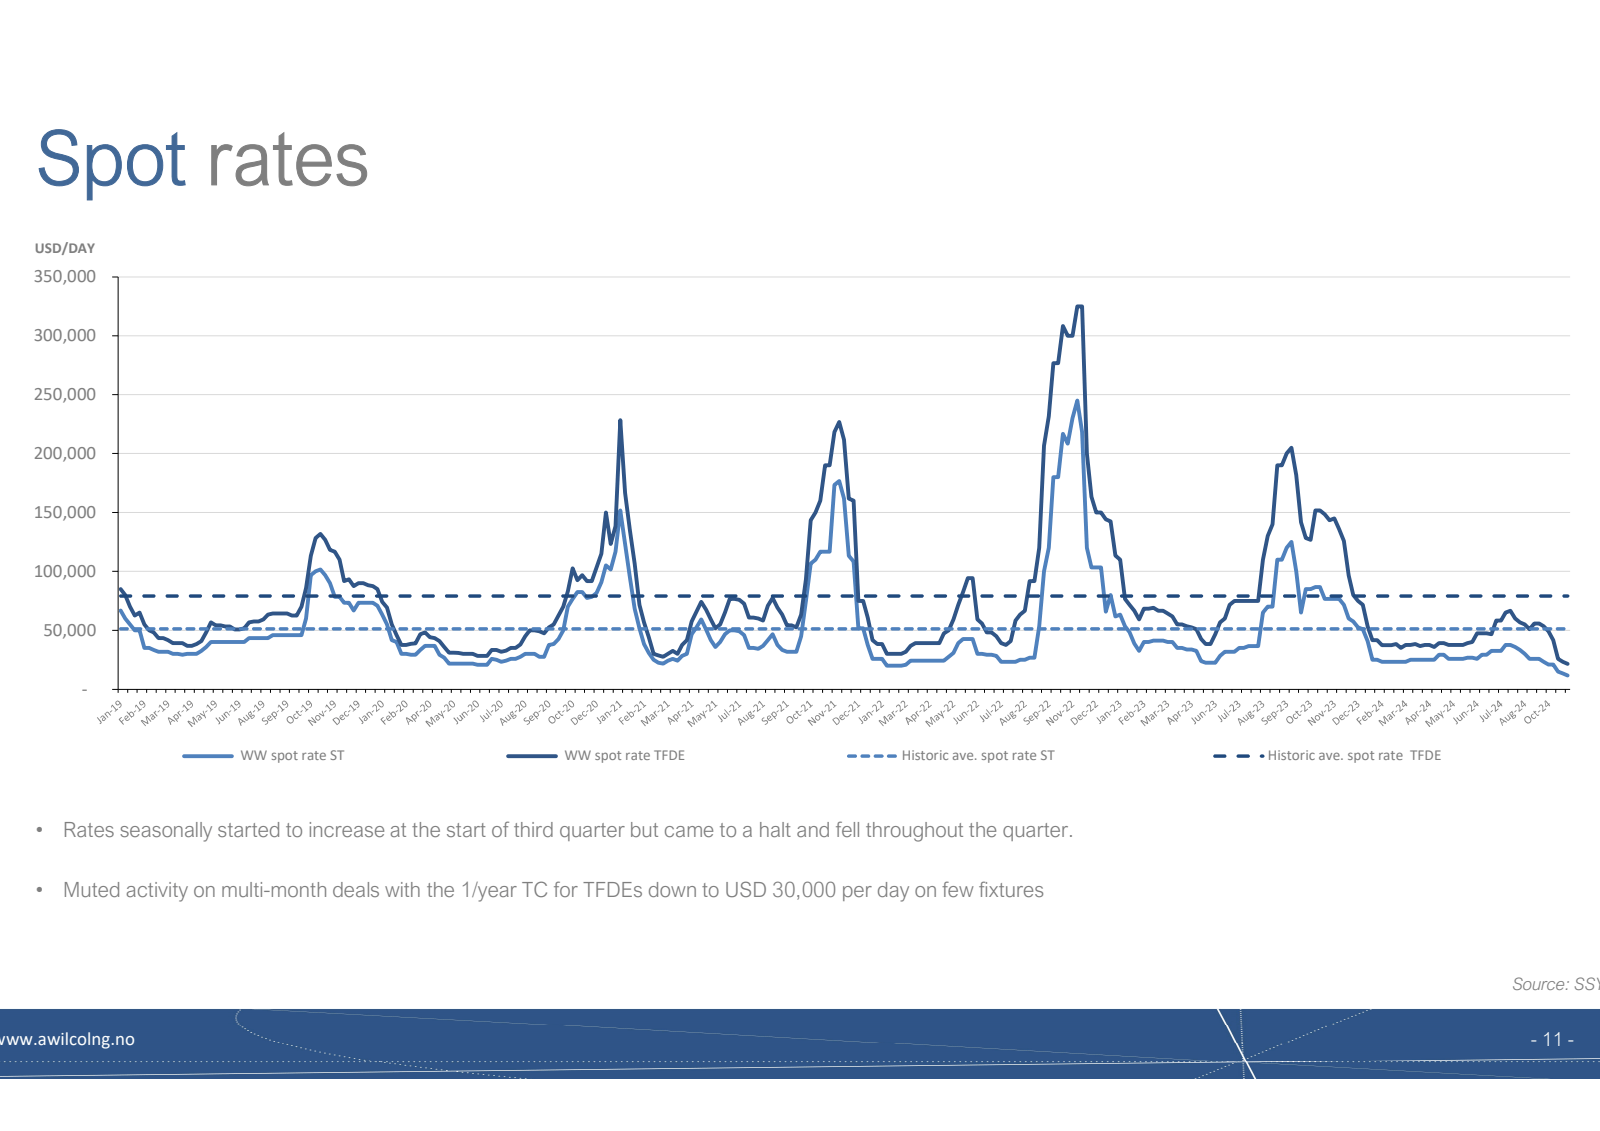The height and width of the screenshot is (1131, 1600).
Task: Select the 'WW spot rate ST' legend label
Action: click(292, 756)
